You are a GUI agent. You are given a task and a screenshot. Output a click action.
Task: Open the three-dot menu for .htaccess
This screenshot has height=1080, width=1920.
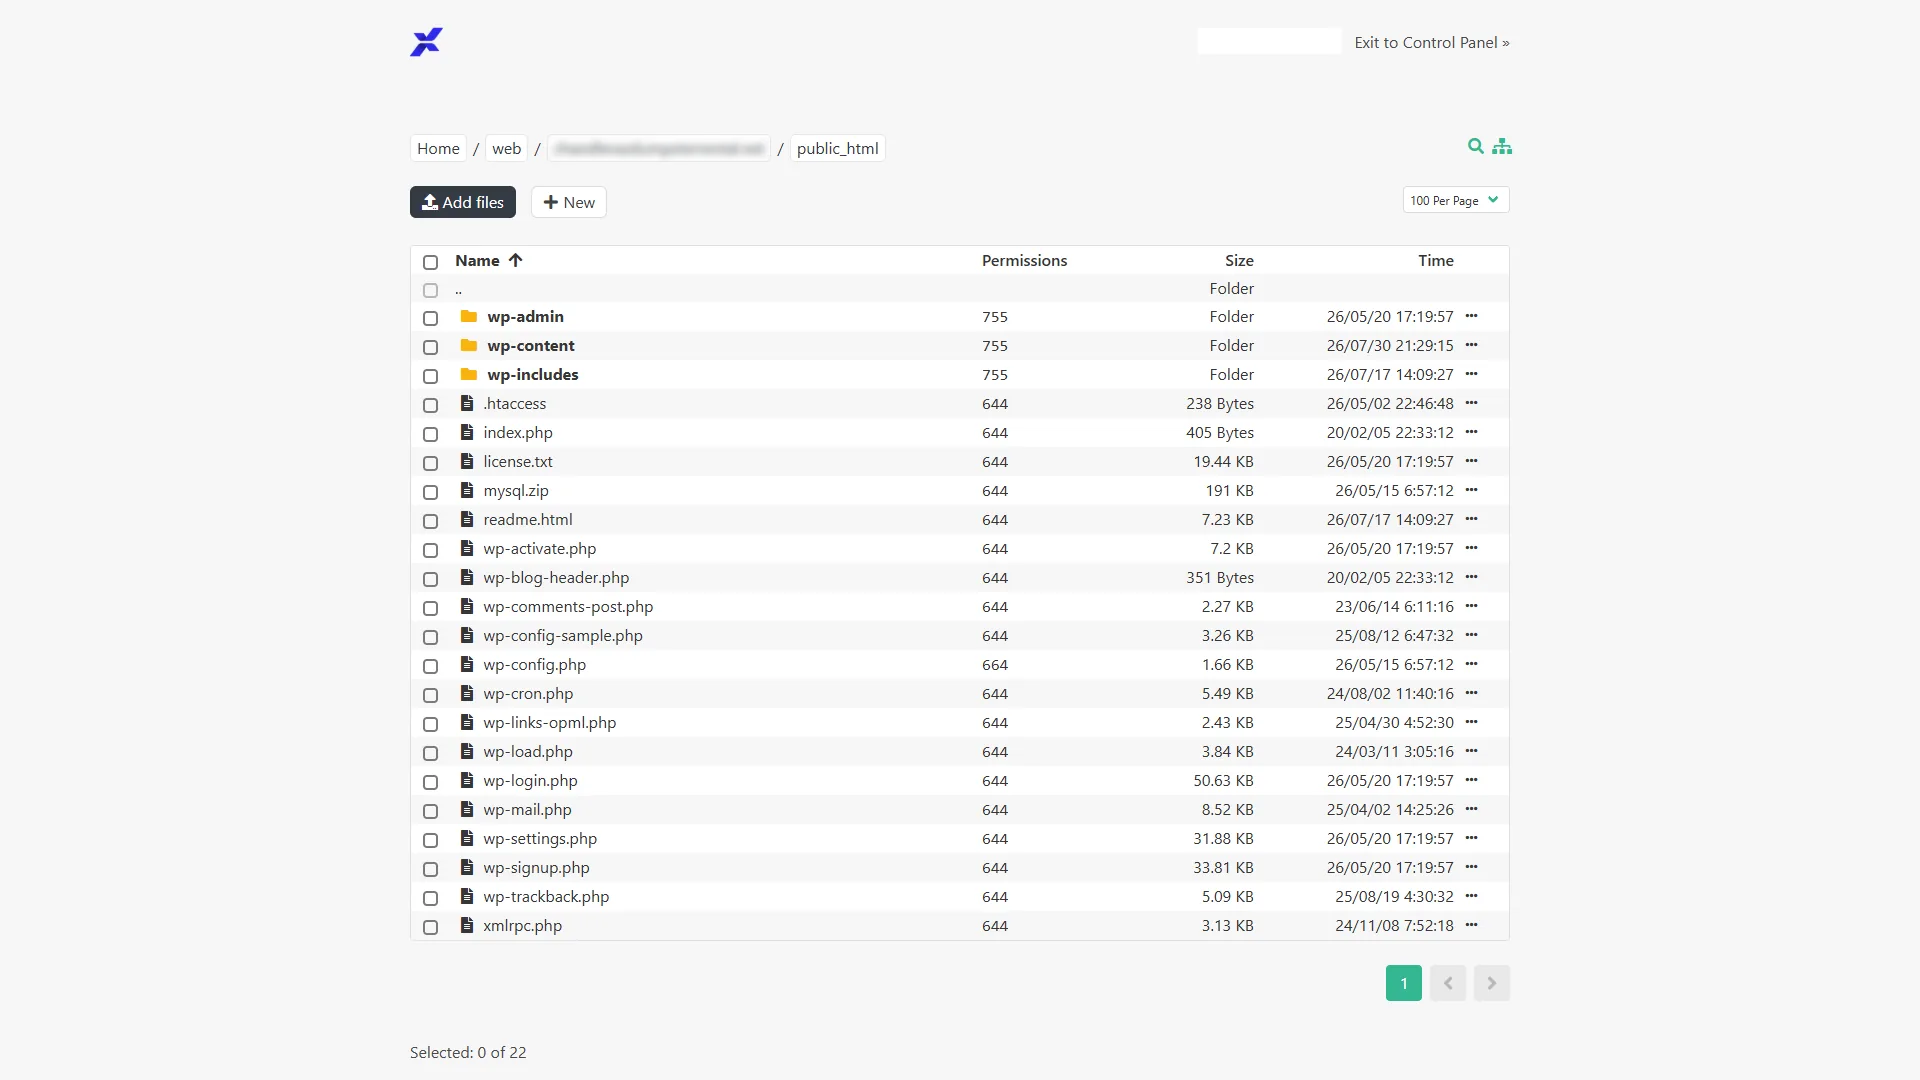pyautogui.click(x=1471, y=403)
